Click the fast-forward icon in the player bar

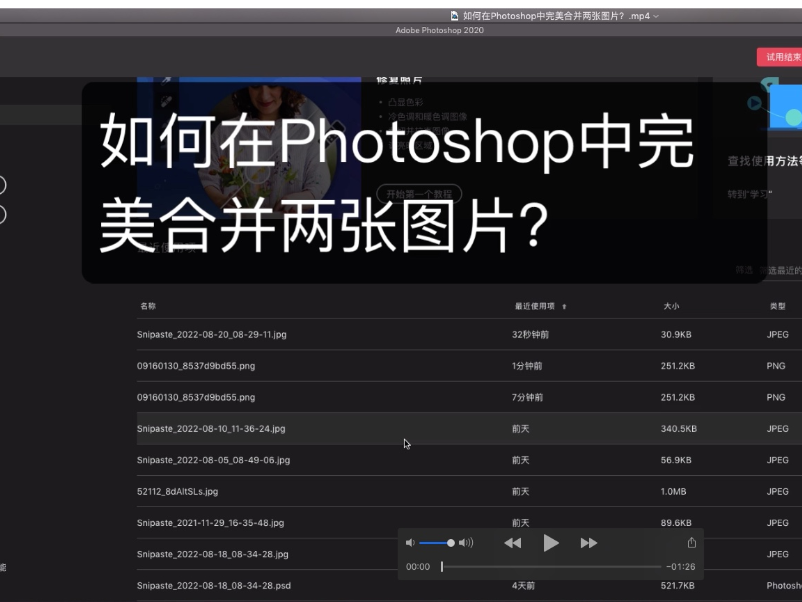589,543
